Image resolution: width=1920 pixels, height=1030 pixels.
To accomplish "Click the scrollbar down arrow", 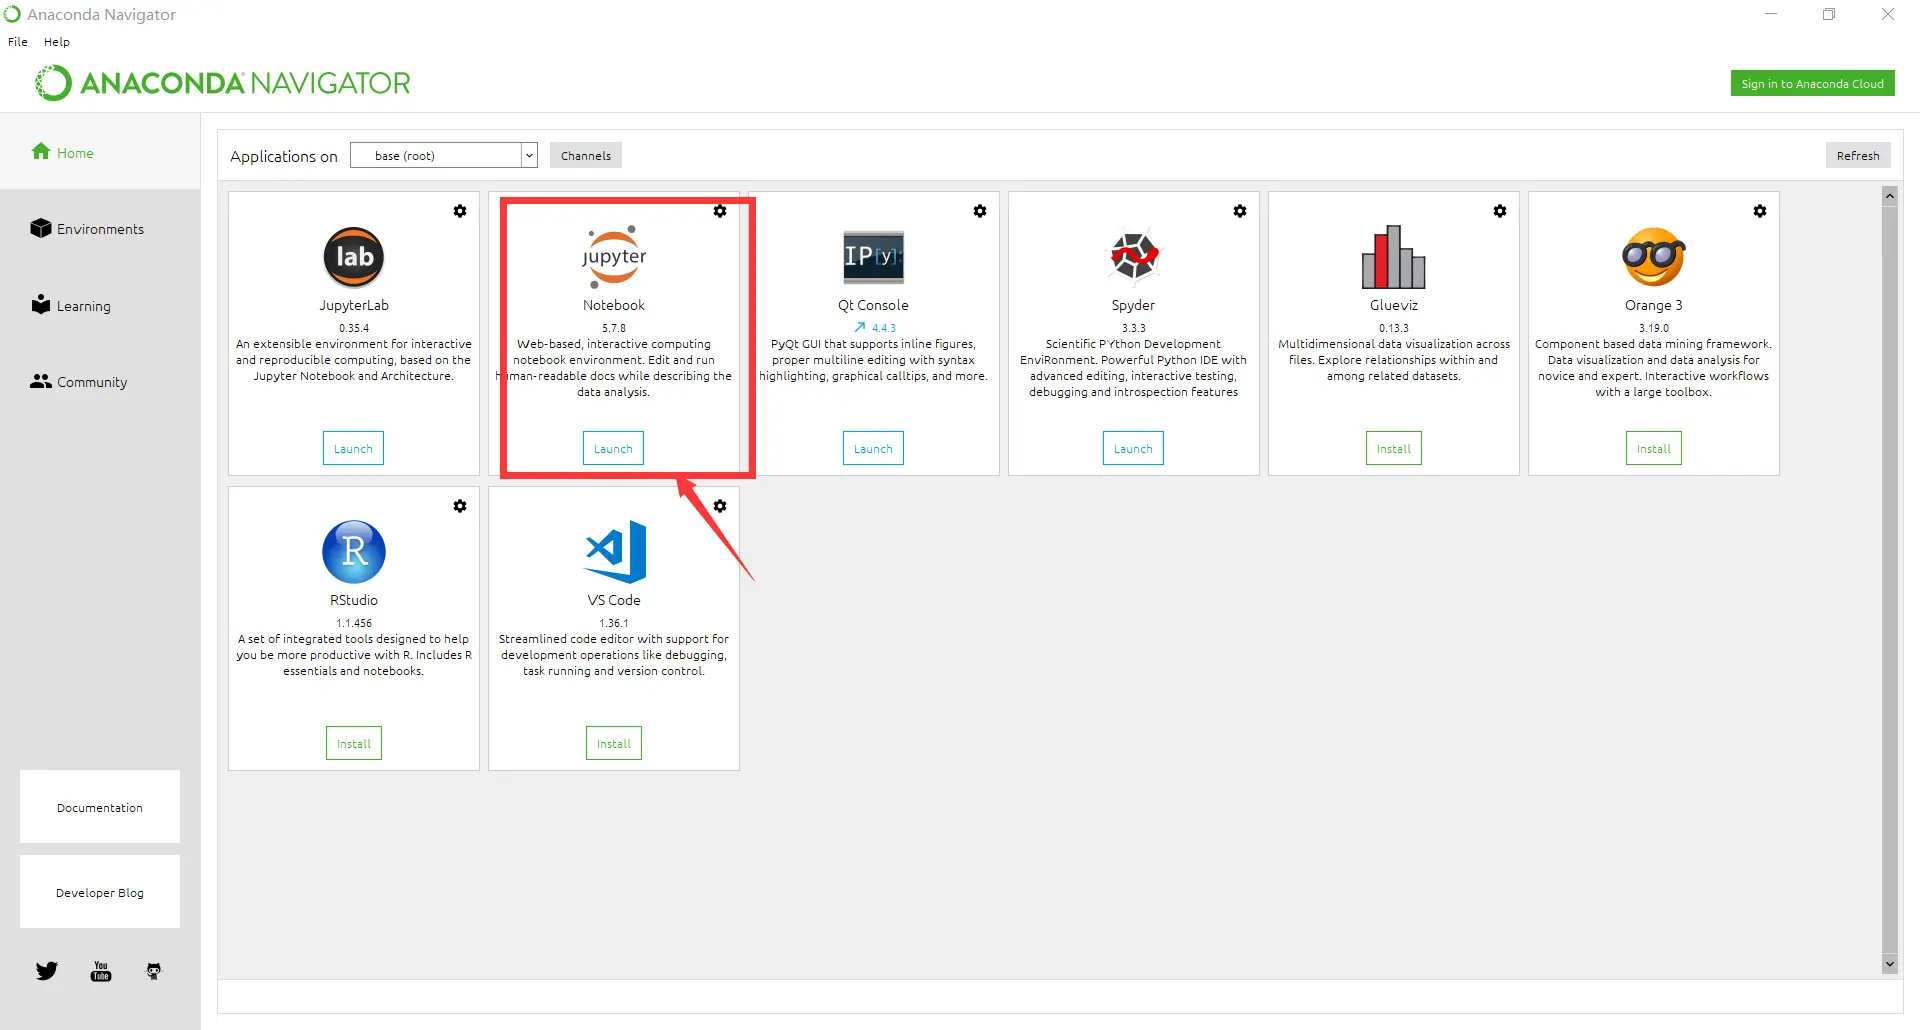I will click(x=1890, y=964).
